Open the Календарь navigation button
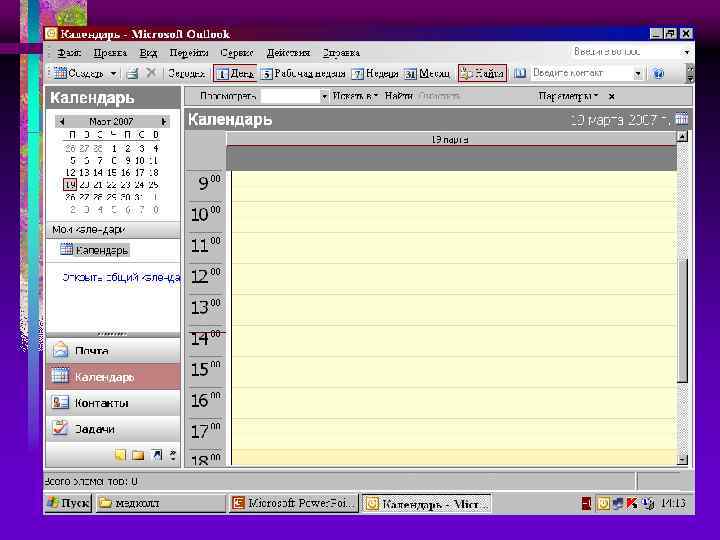This screenshot has height=540, width=720. tap(113, 377)
